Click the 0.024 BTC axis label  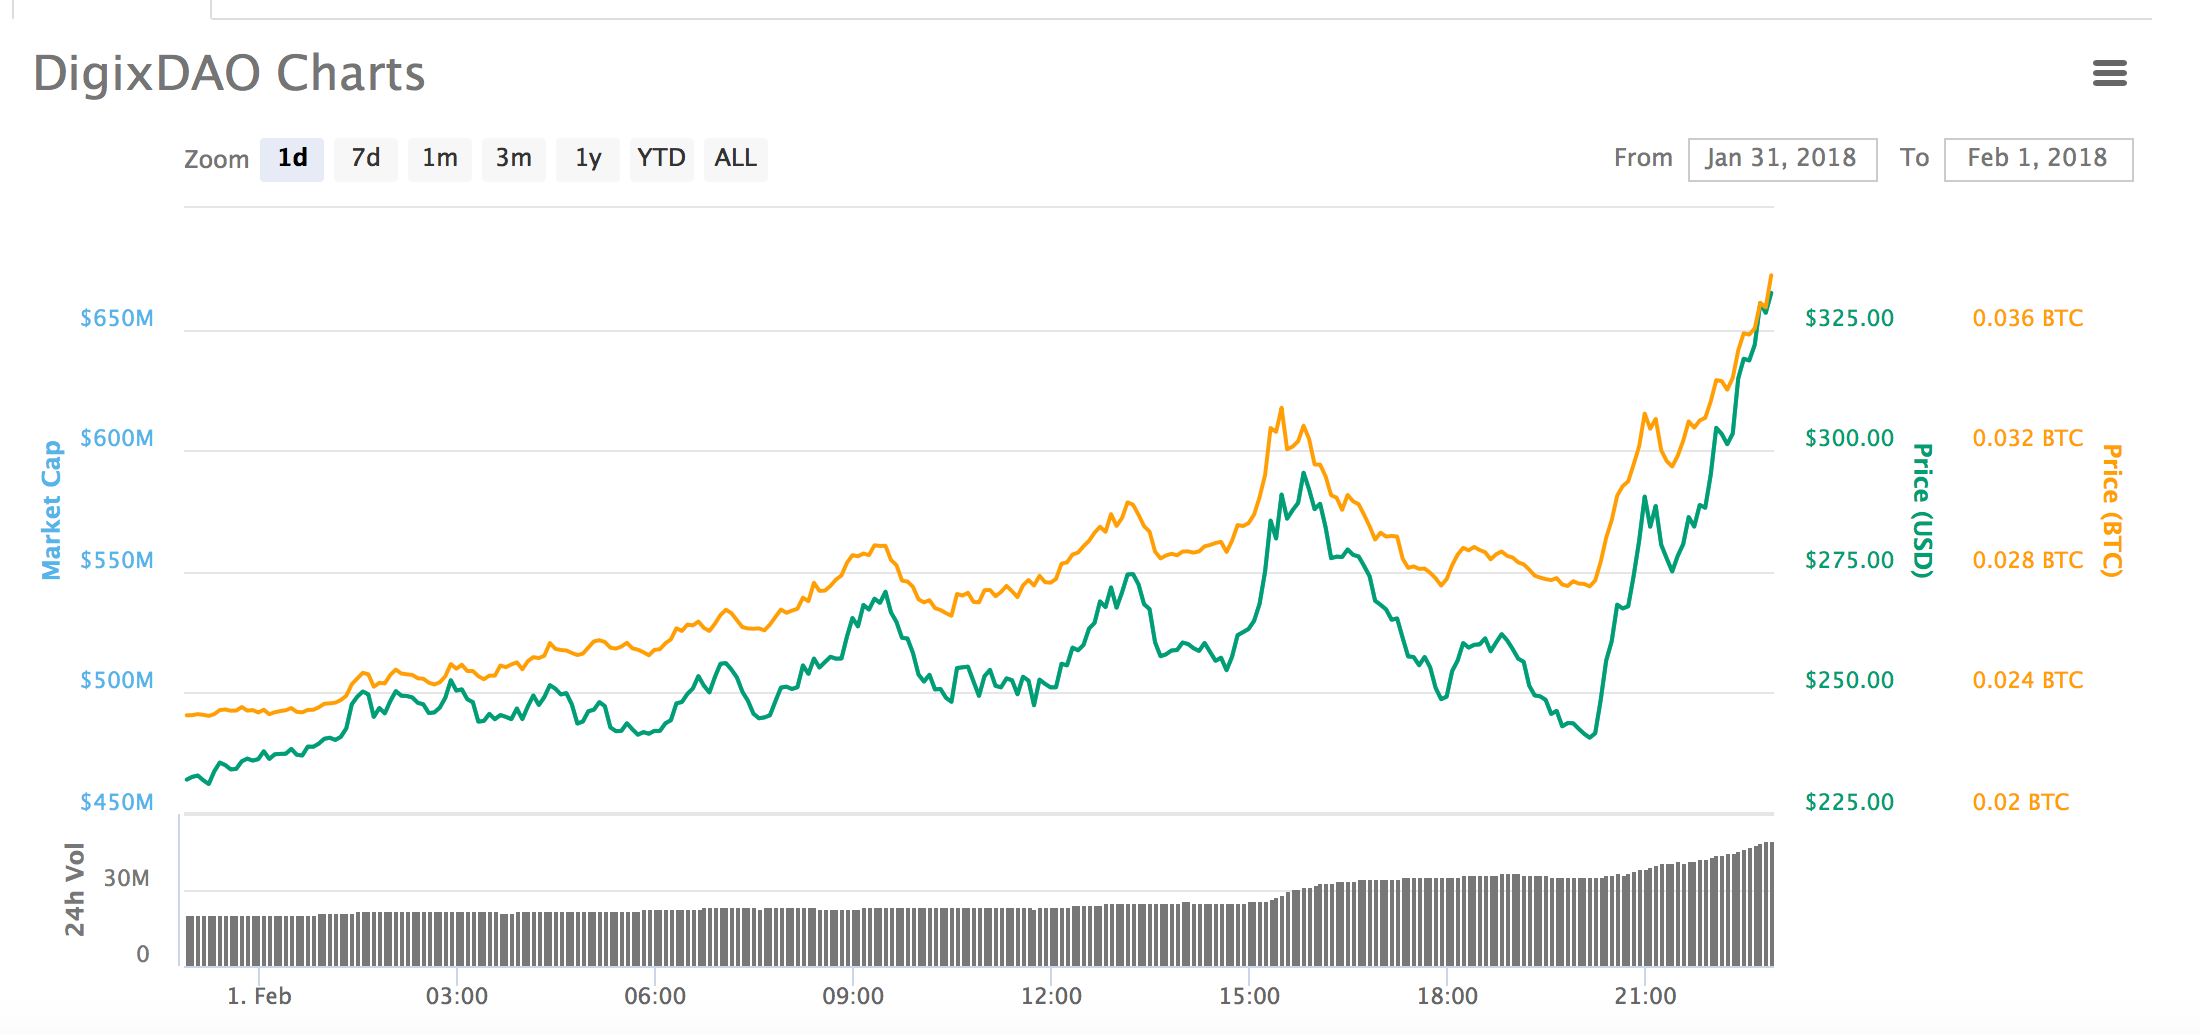[x=2028, y=680]
